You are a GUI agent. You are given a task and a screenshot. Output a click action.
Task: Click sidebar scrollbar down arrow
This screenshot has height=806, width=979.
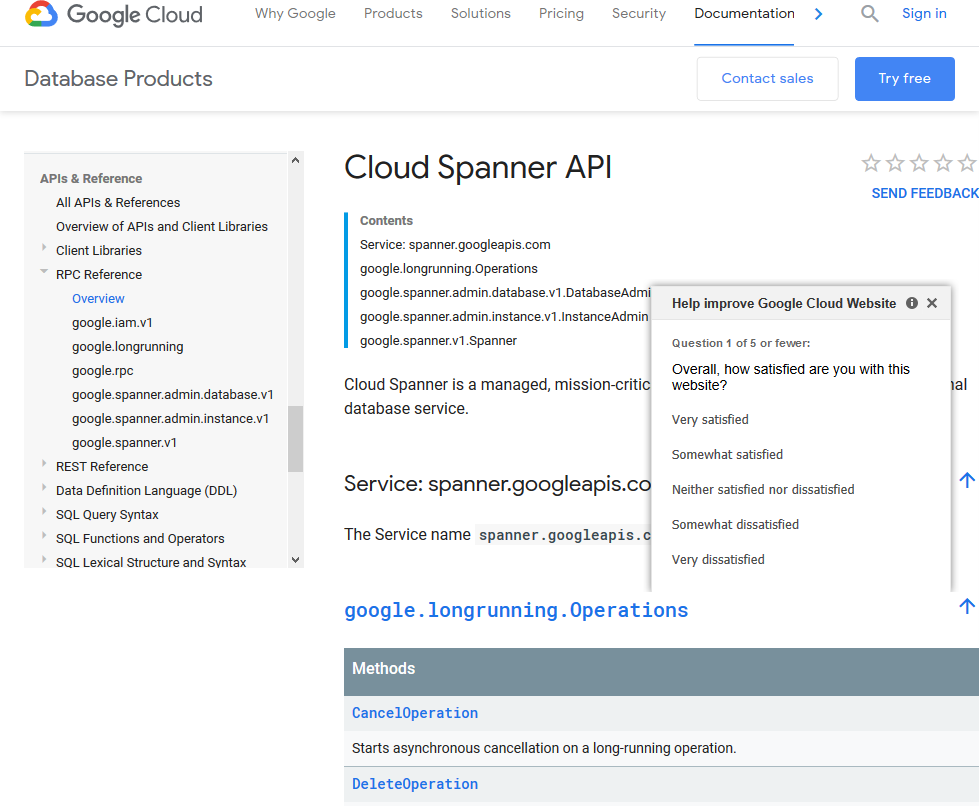pos(295,560)
